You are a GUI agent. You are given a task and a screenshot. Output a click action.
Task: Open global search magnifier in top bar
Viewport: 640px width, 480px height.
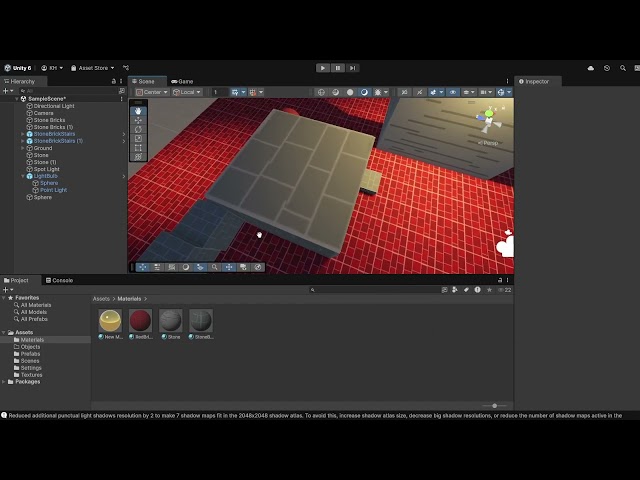pos(623,68)
